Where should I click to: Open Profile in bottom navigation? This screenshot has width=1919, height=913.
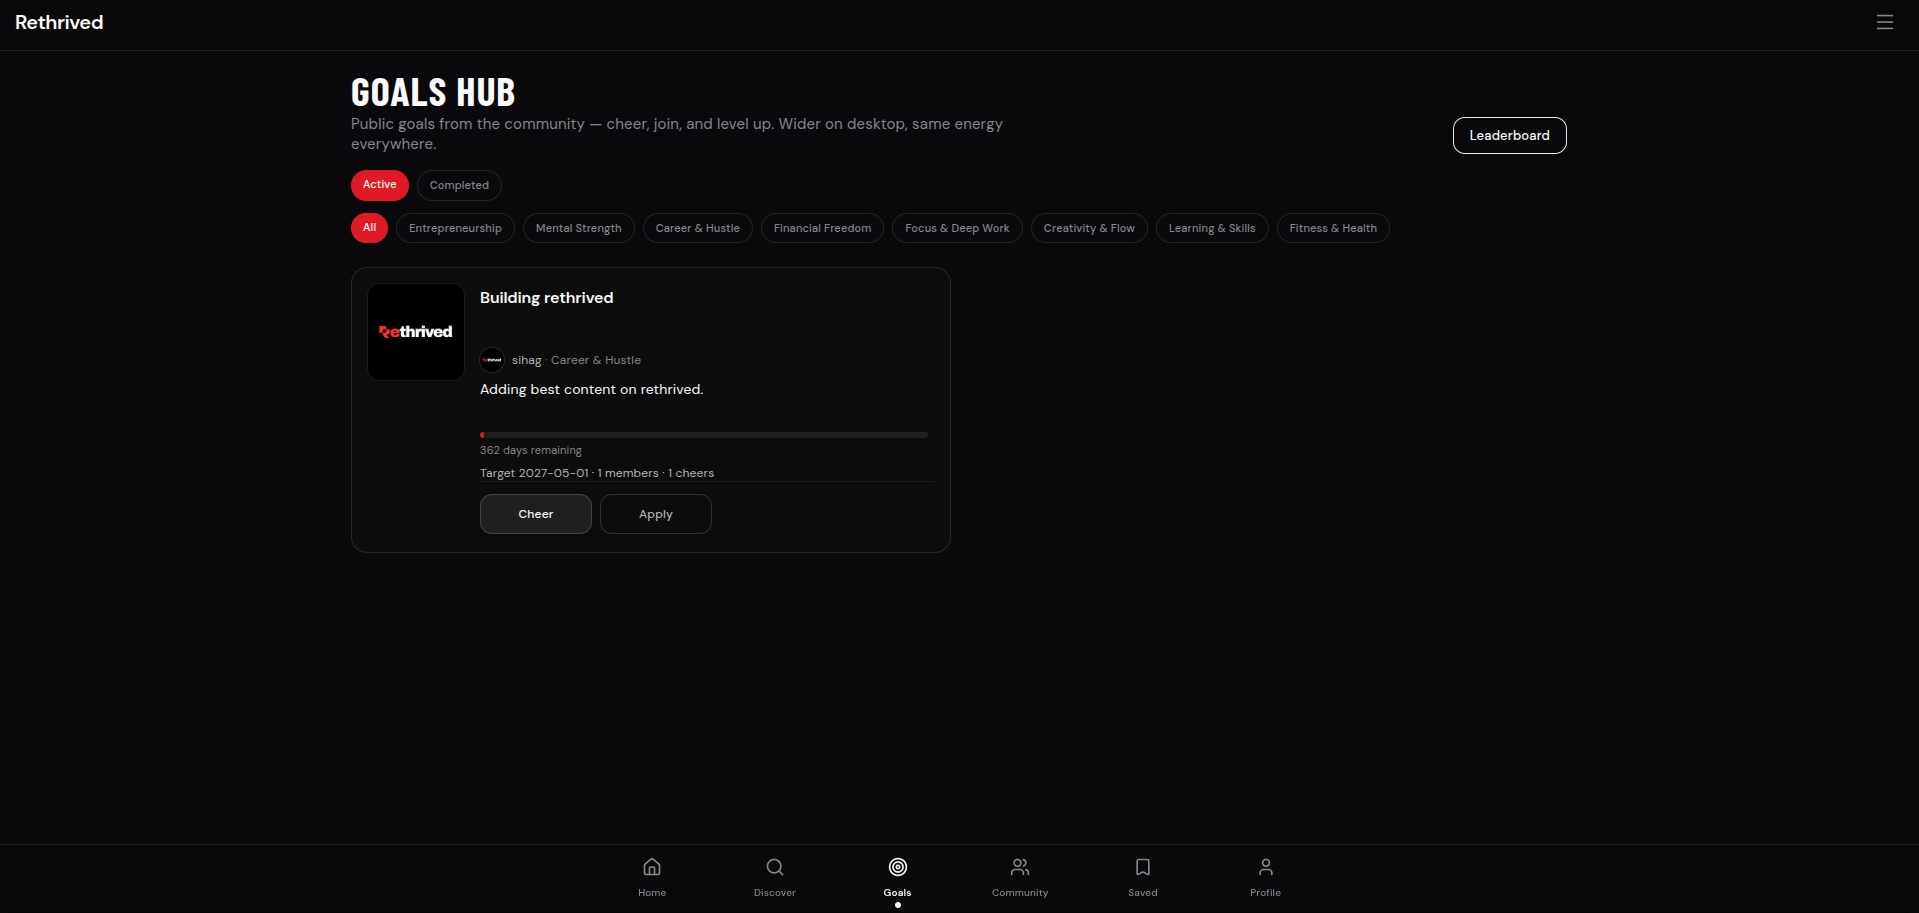1266,877
